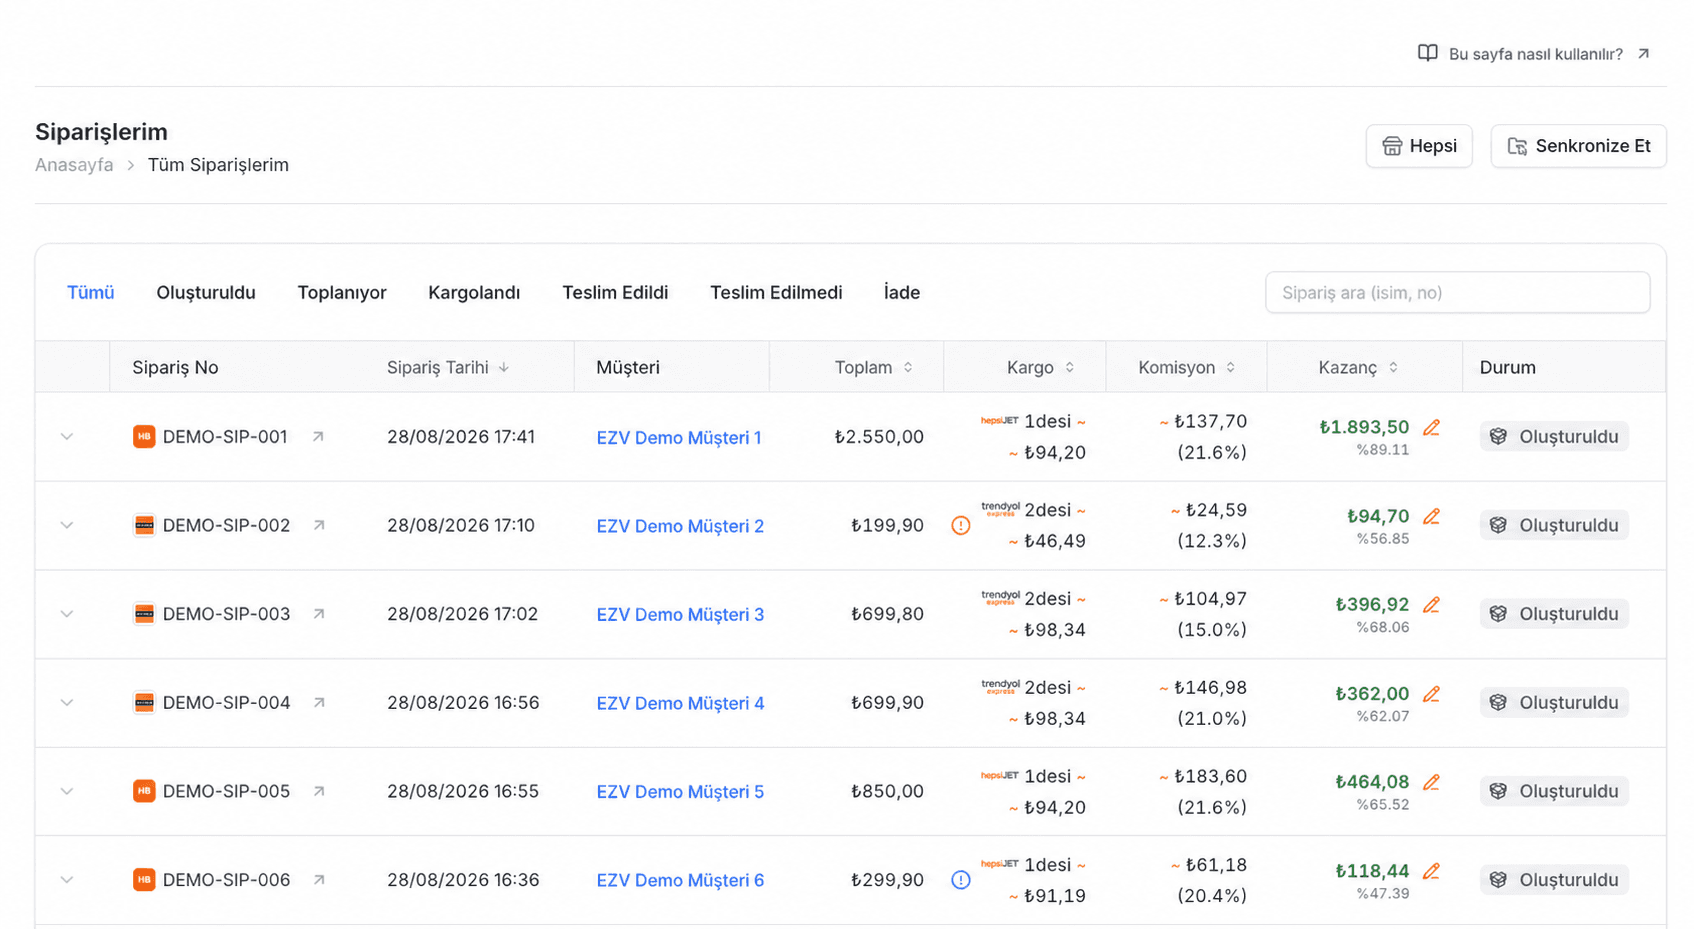This screenshot has width=1694, height=929.
Task: Click Senkronize Et button
Action: 1578,146
